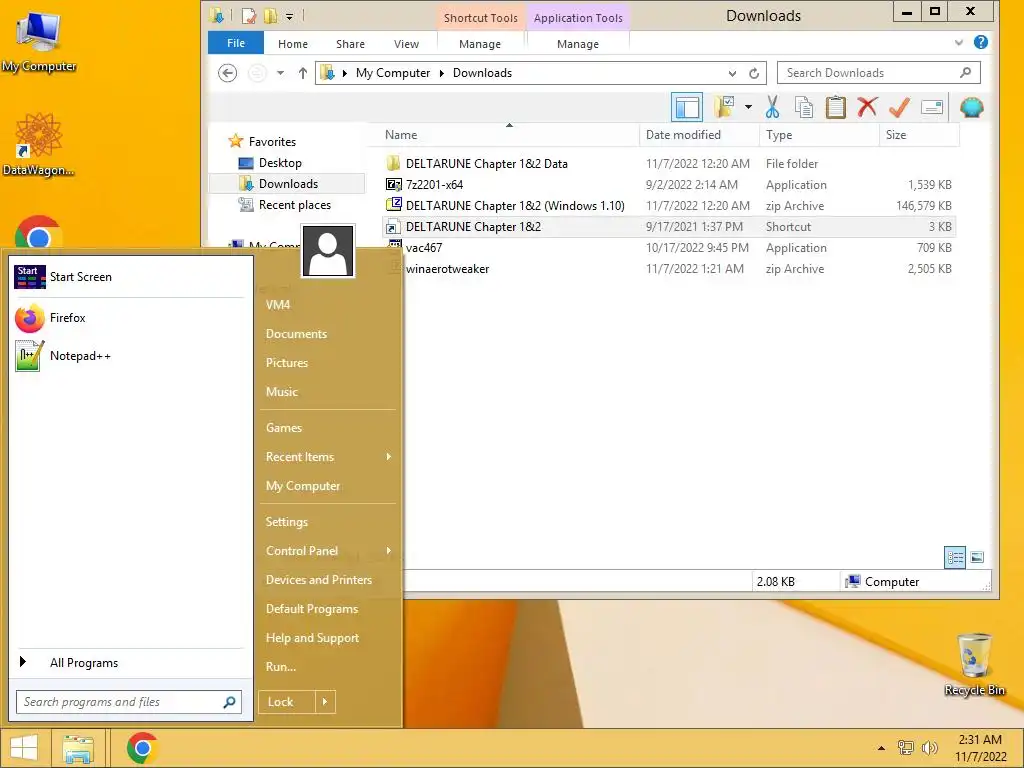Click the Chrome icon on the taskbar
The width and height of the screenshot is (1024, 768).
pyautogui.click(x=142, y=748)
